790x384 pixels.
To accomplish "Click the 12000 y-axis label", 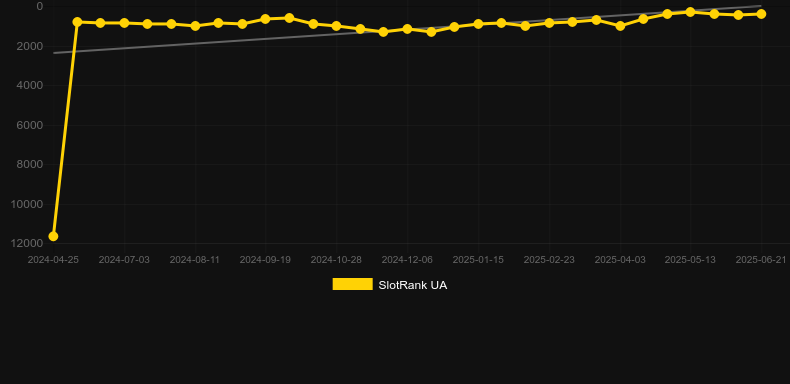I will (x=26, y=243).
